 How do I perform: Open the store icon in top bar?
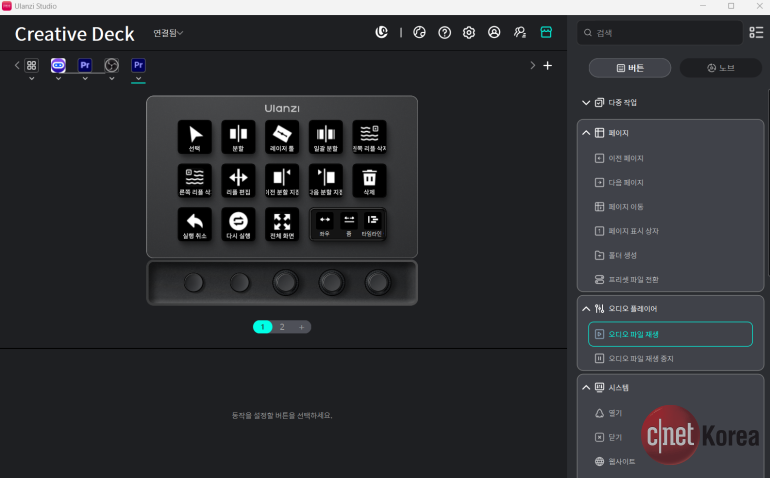546,32
